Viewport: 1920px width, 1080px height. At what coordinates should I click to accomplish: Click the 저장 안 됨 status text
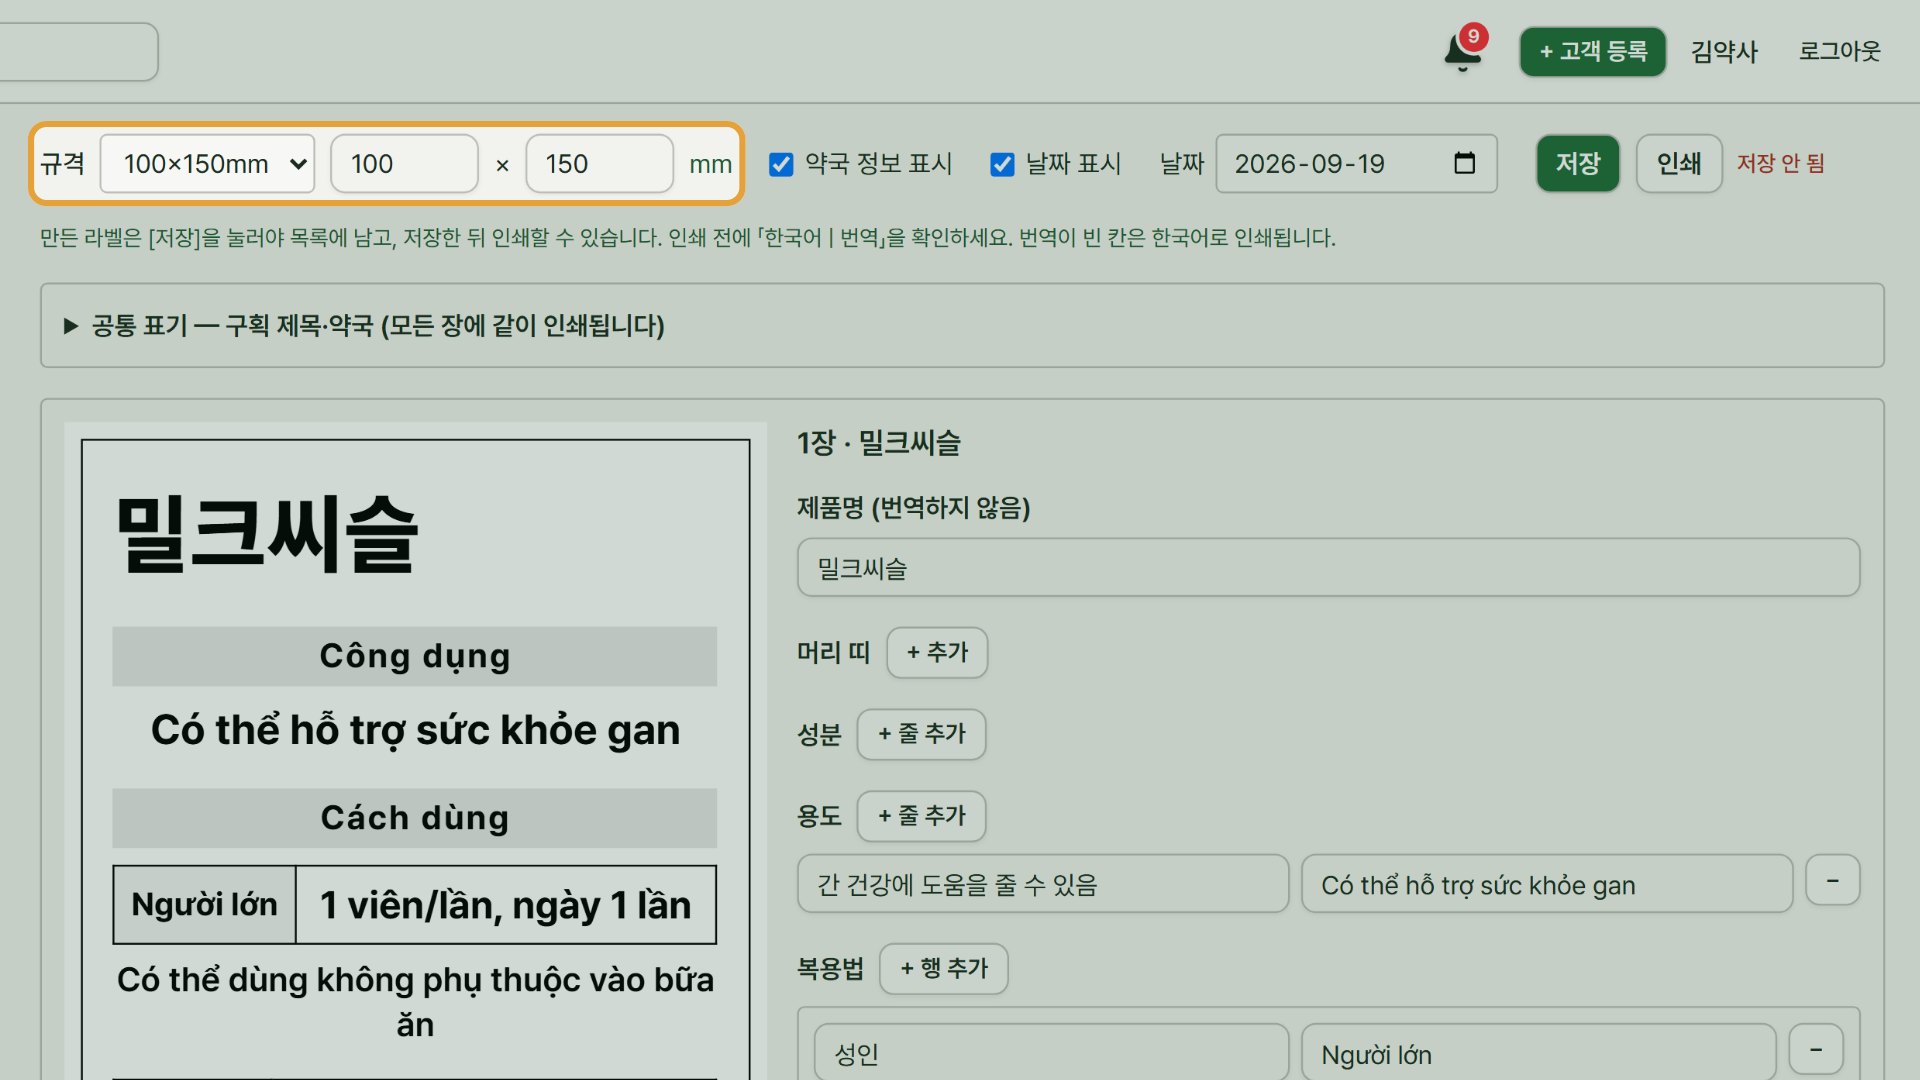click(1781, 163)
